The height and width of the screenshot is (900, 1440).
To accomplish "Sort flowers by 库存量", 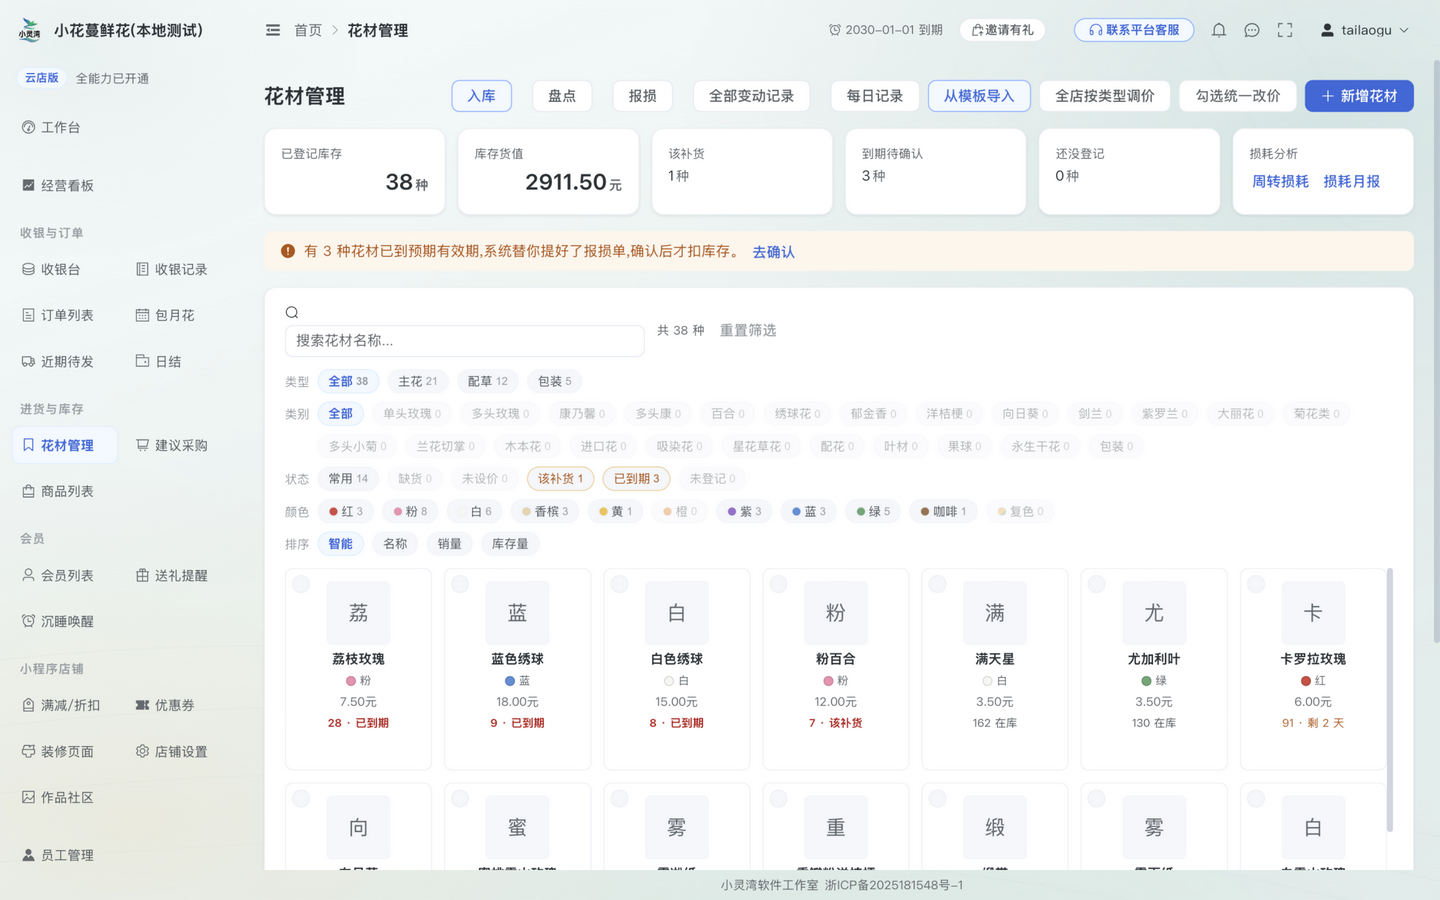I will [x=510, y=544].
